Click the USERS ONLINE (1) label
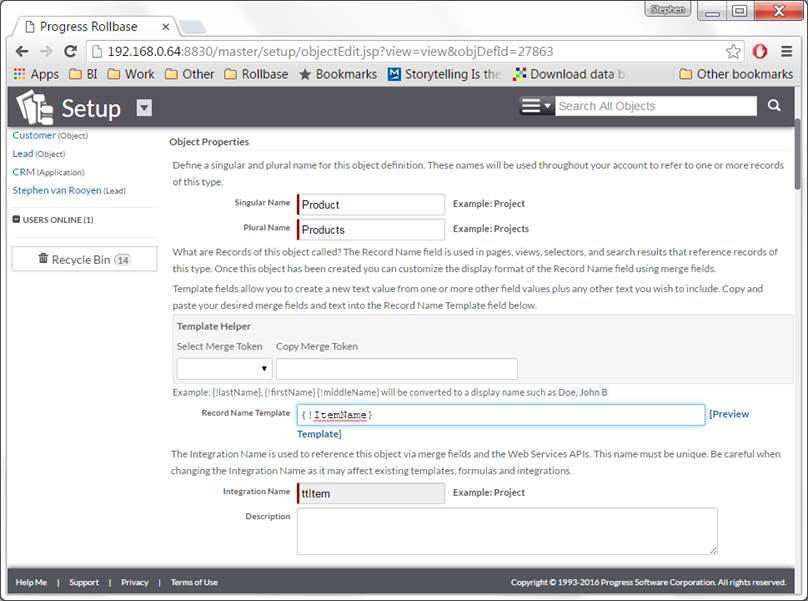The height and width of the screenshot is (601, 808). pyautogui.click(x=58, y=220)
